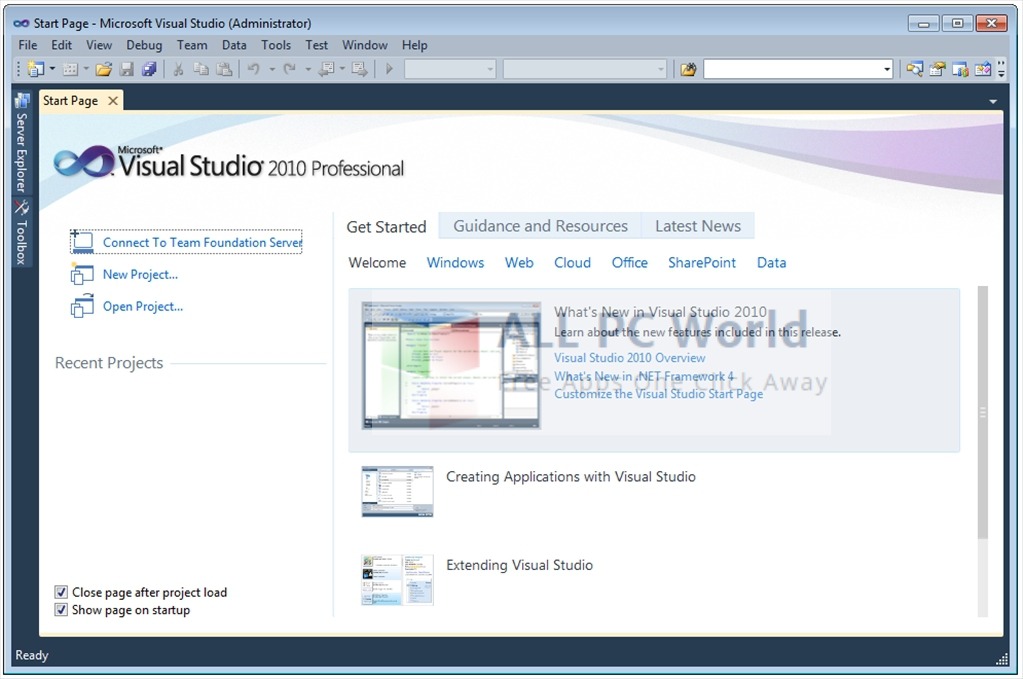
Task: Click the Redo arrow icon
Action: [290, 68]
